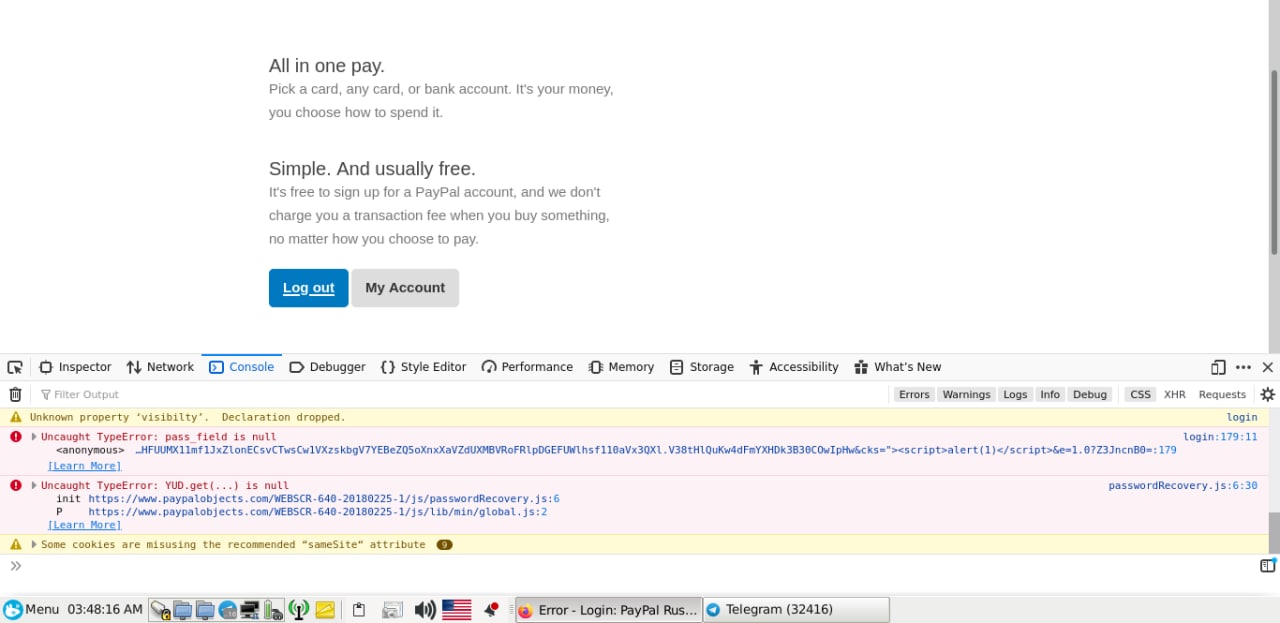Open the What's New tab

897,367
